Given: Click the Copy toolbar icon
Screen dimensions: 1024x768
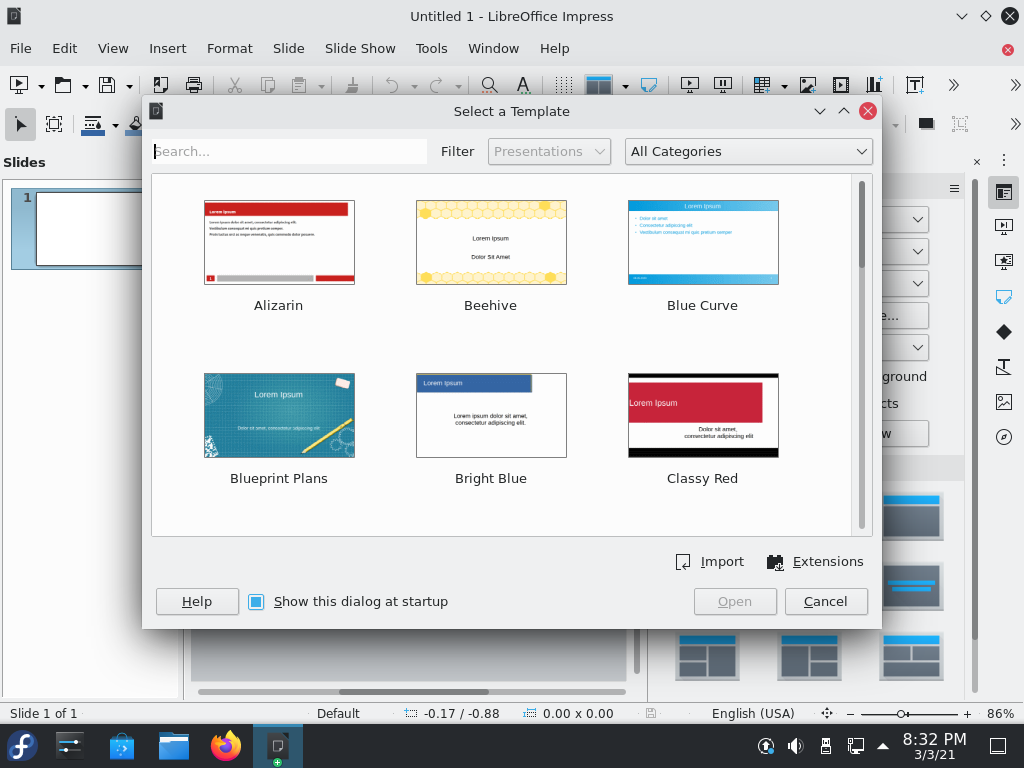Looking at the screenshot, I should tap(268, 85).
